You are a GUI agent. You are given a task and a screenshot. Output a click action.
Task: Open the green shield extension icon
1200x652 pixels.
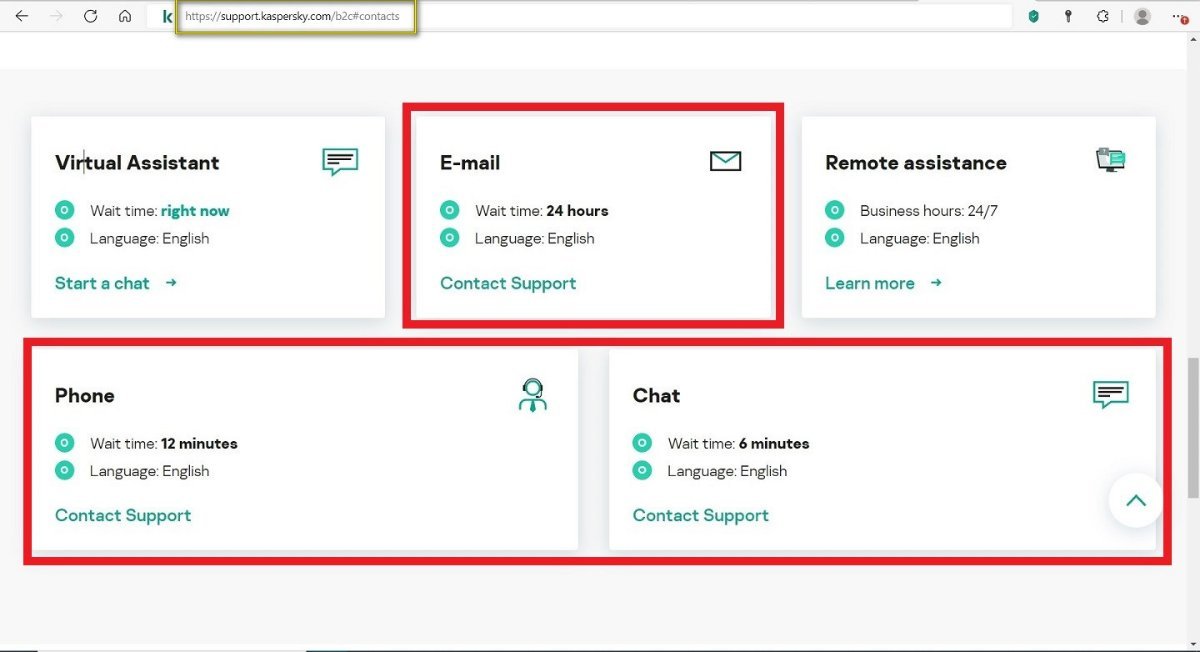[1034, 16]
